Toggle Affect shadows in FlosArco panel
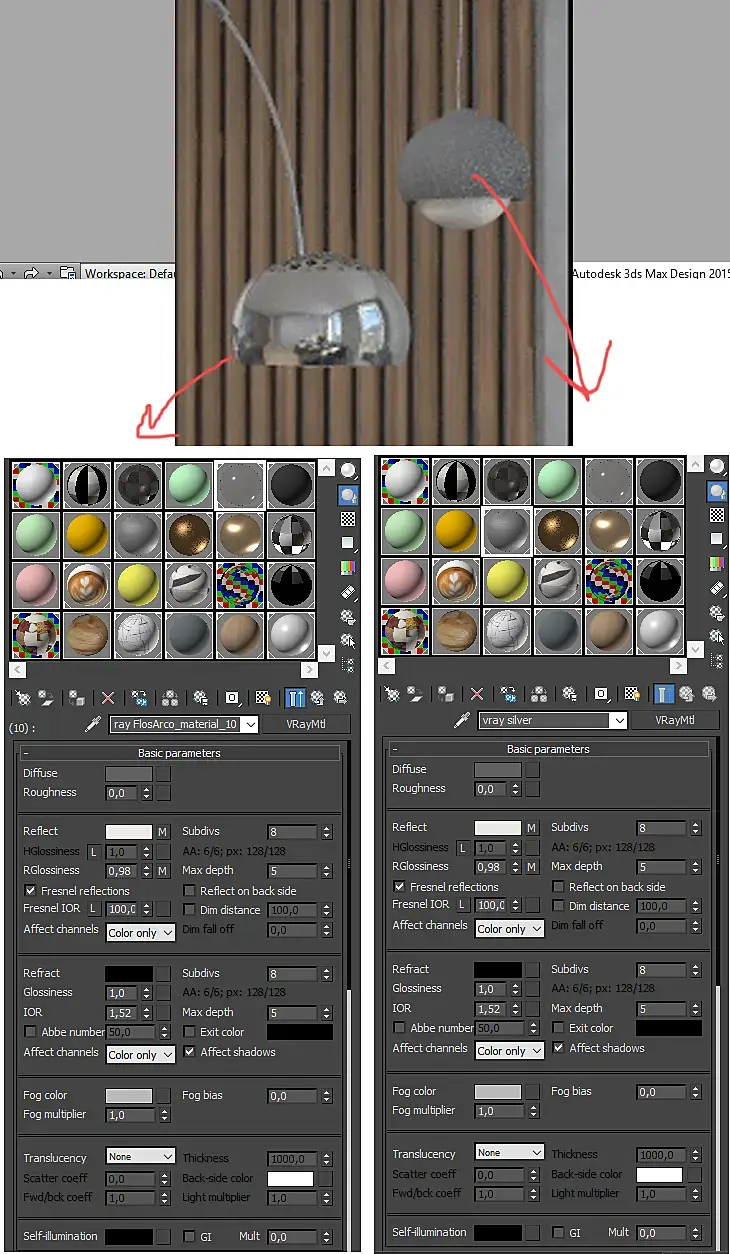This screenshot has height=1254, width=730. (x=190, y=1052)
